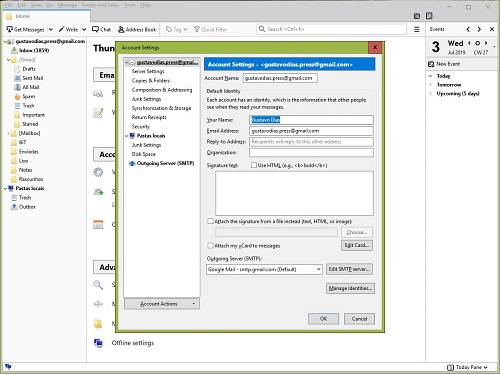Open the Get Messages dropdown arrow

pos(51,29)
